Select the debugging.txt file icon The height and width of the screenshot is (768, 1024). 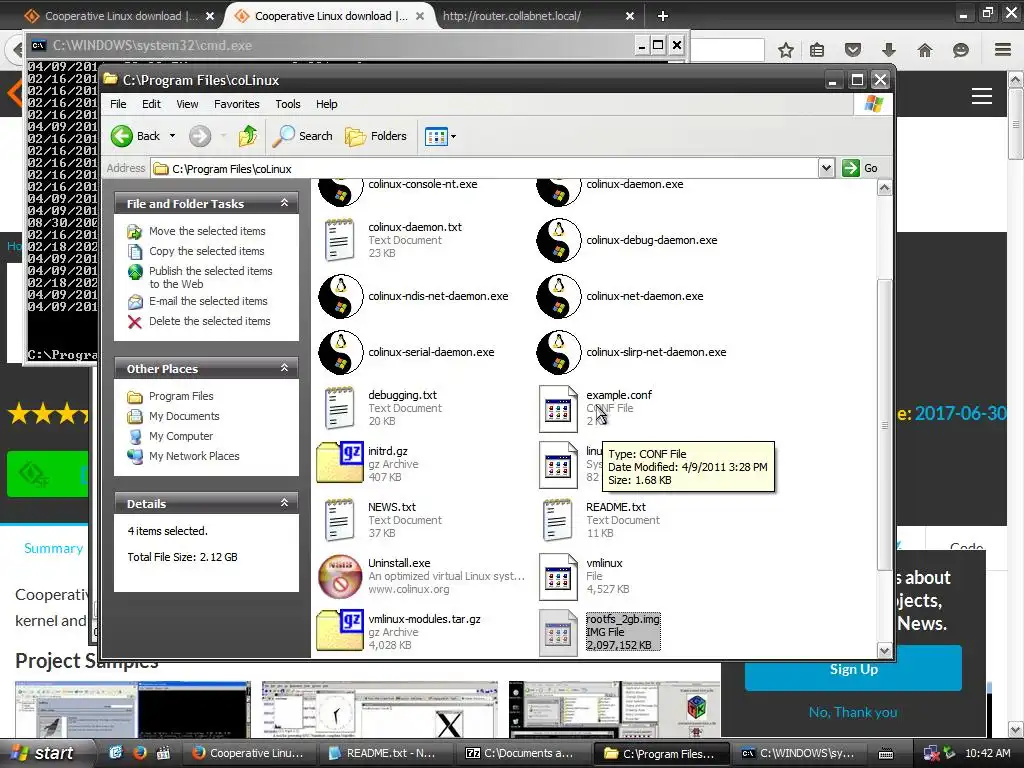tap(340, 408)
